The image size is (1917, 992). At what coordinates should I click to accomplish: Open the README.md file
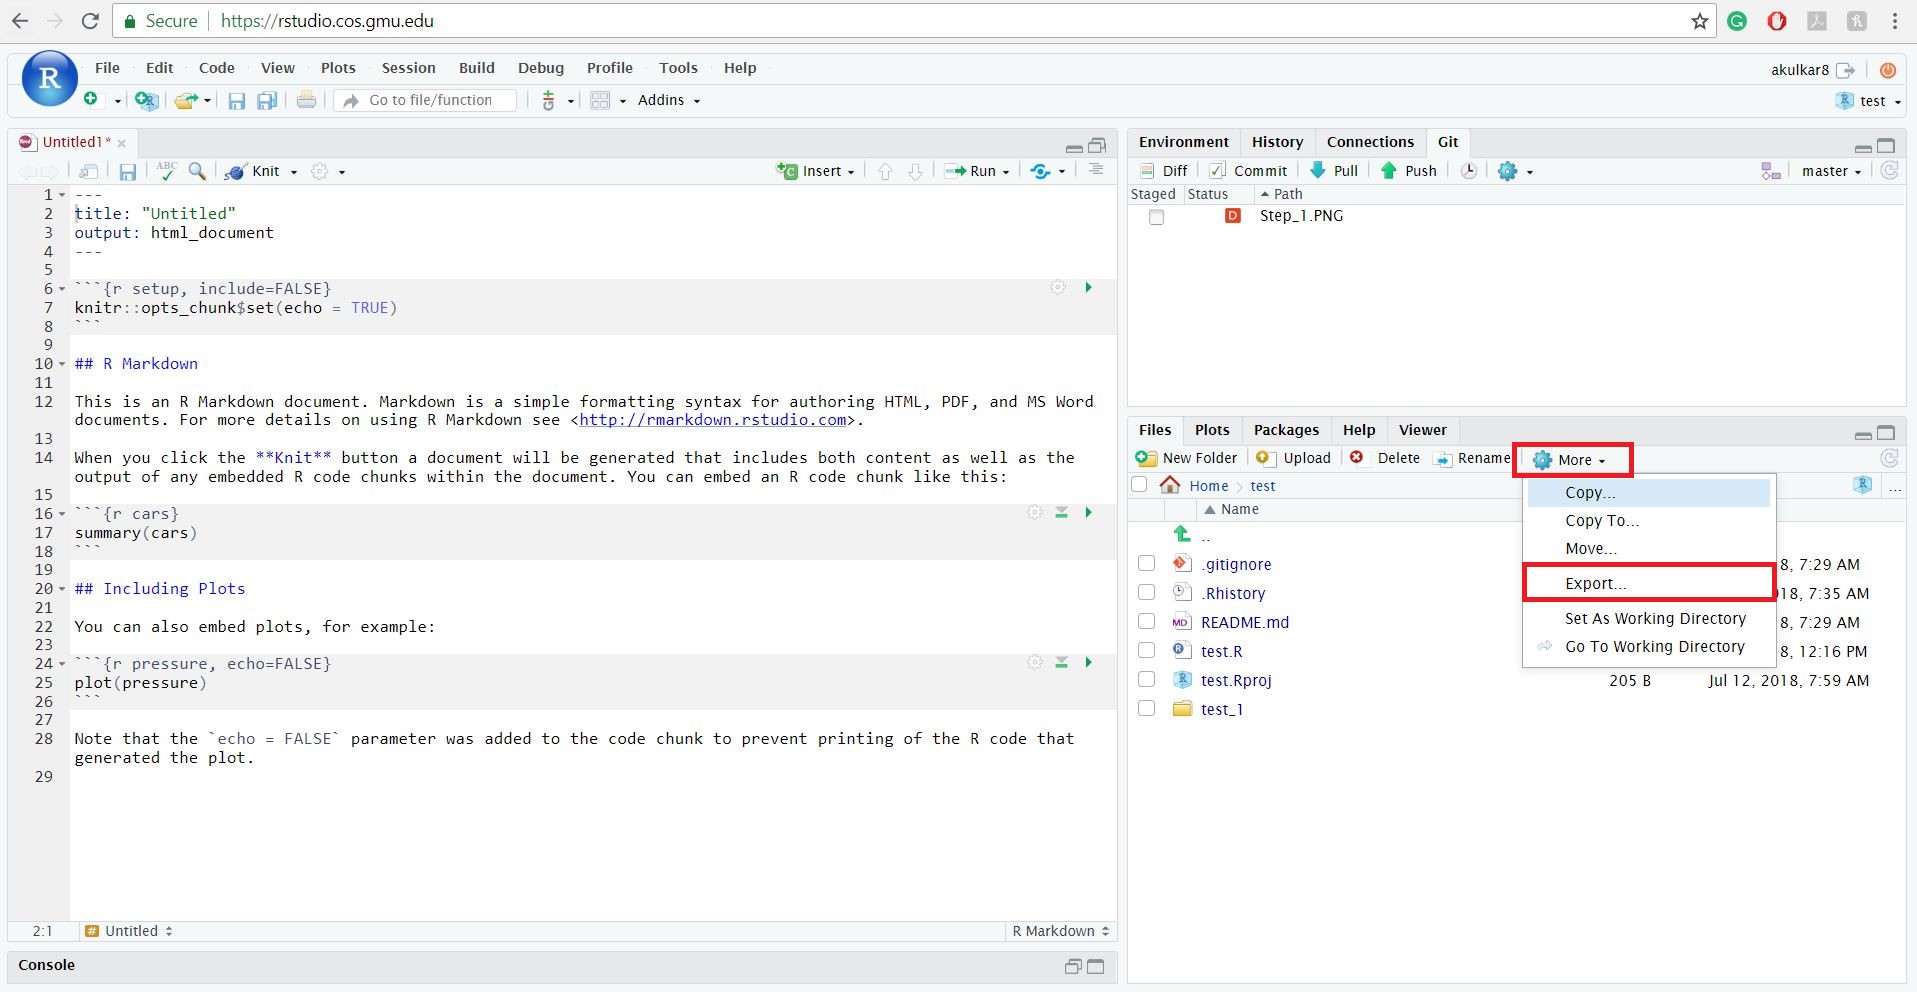pyautogui.click(x=1245, y=622)
